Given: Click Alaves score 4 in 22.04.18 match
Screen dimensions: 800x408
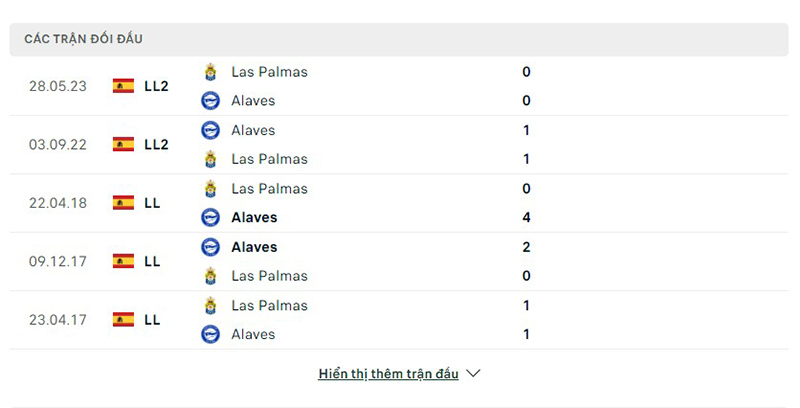Looking at the screenshot, I should pyautogui.click(x=526, y=217).
